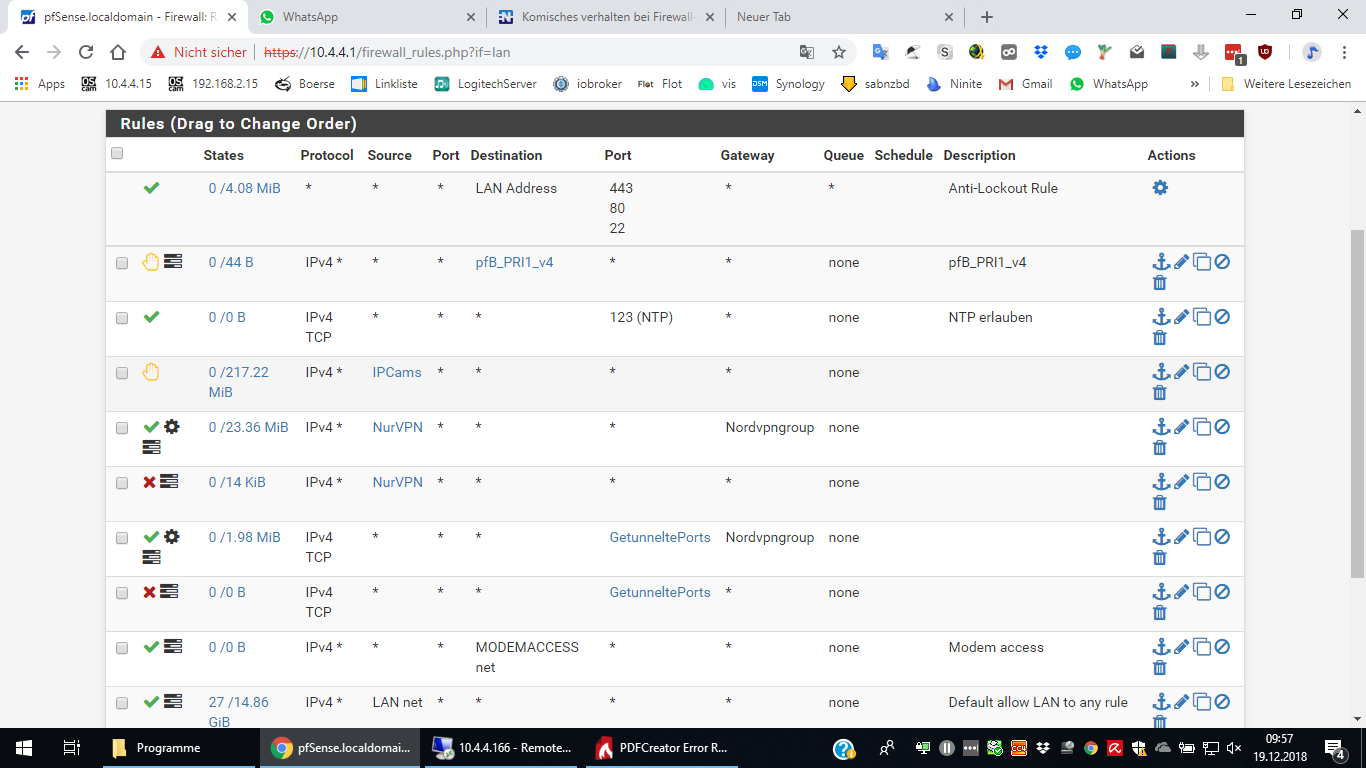Delete the NTP erlauben rule with the trash icon

pos(1160,338)
